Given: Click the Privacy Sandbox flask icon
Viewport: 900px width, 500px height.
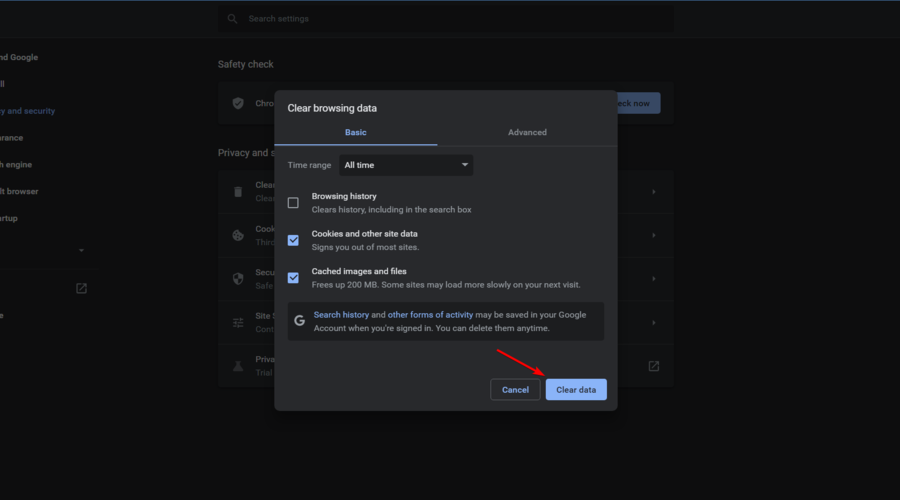Looking at the screenshot, I should 238,366.
